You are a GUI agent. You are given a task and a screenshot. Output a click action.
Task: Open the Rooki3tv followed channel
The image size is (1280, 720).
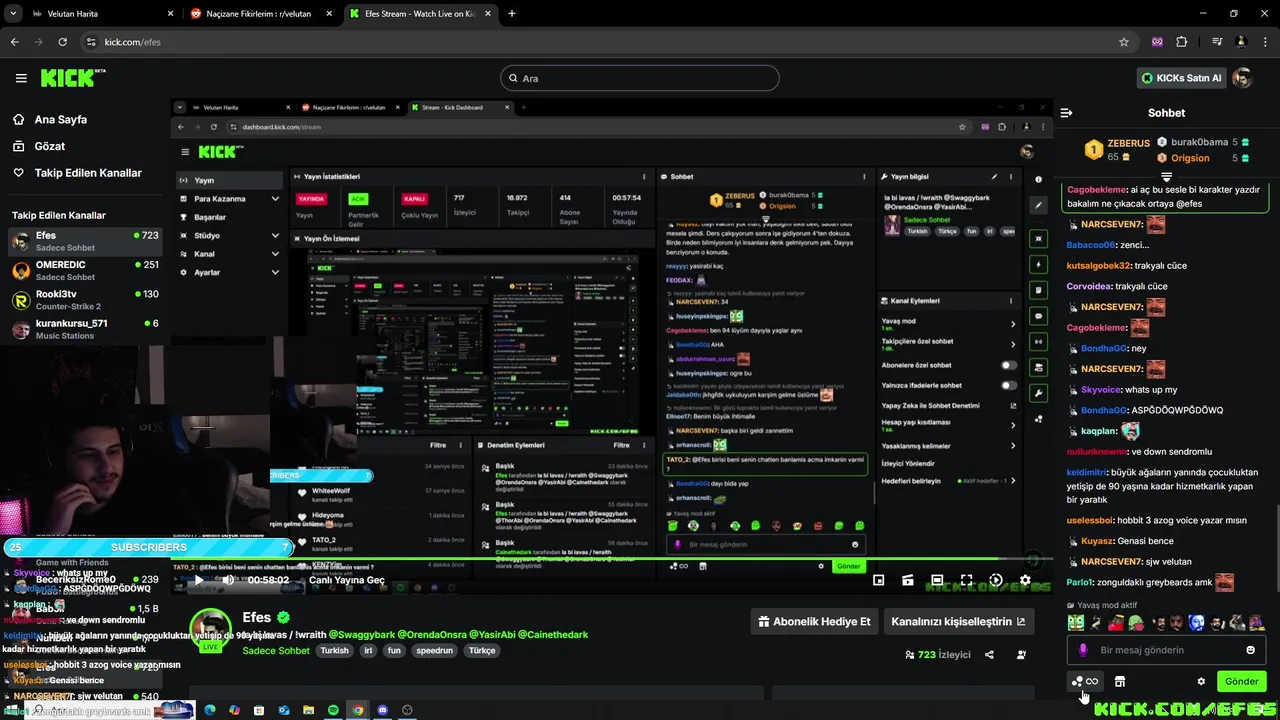[x=84, y=300]
